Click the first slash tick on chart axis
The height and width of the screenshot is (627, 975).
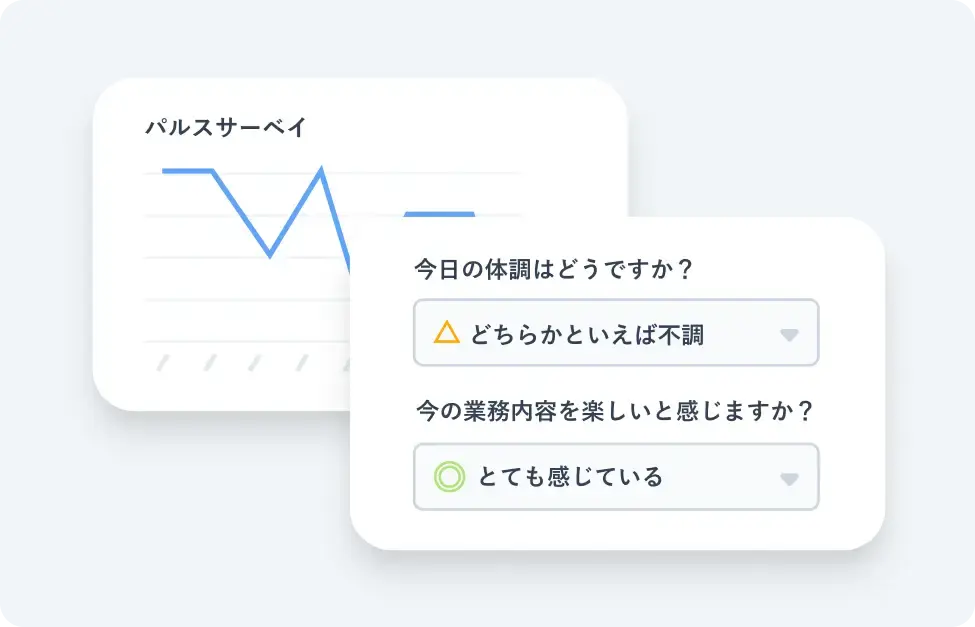tap(163, 363)
